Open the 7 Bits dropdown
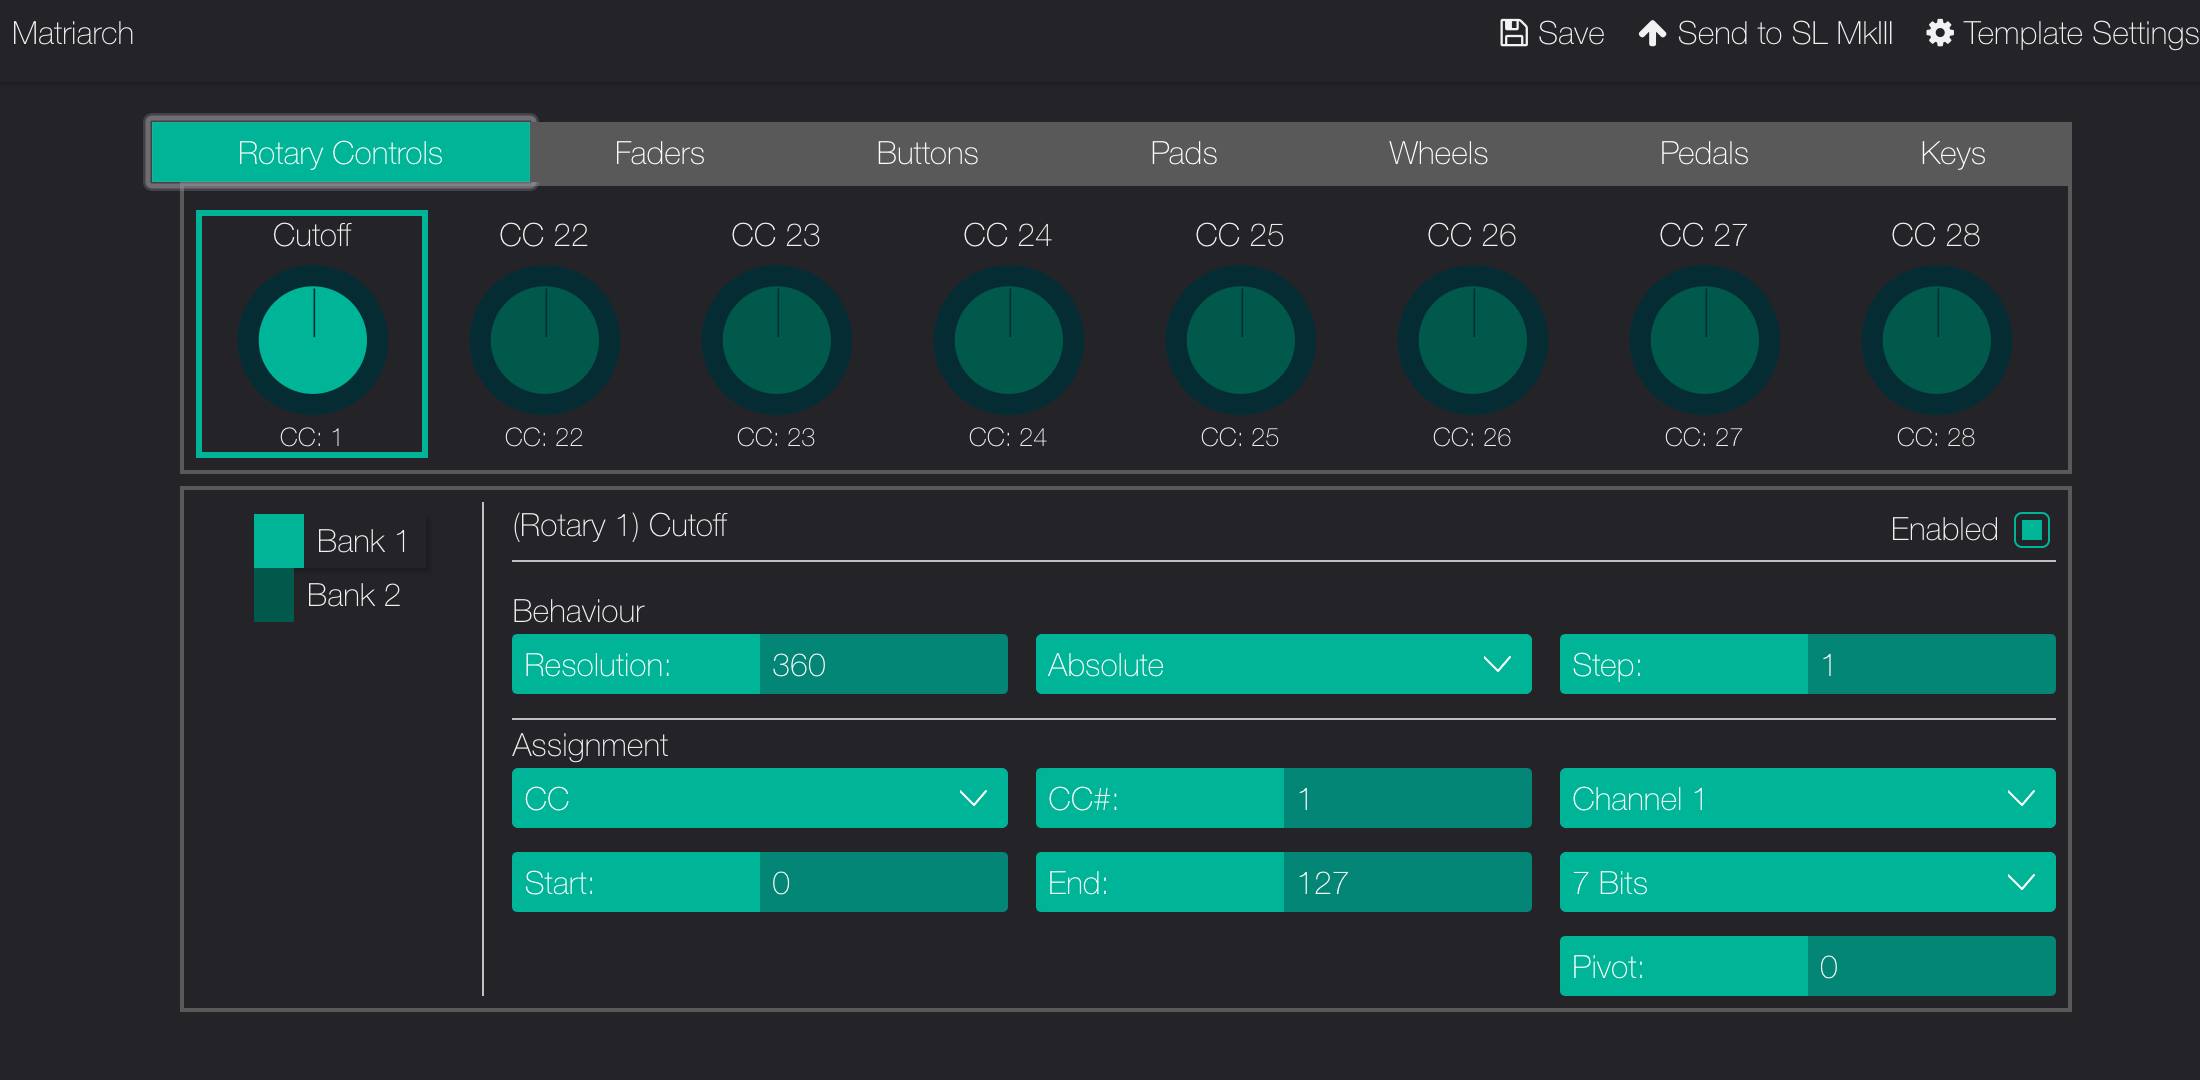Image resolution: width=2200 pixels, height=1080 pixels. 1807,882
